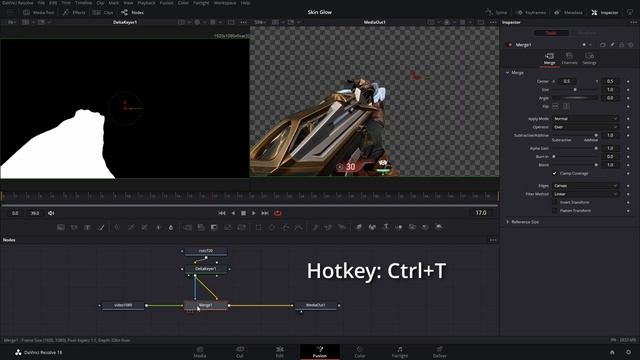Switch to the Settings tab of Merge1
Image resolution: width=640 pixels, height=360 pixels.
click(589, 59)
